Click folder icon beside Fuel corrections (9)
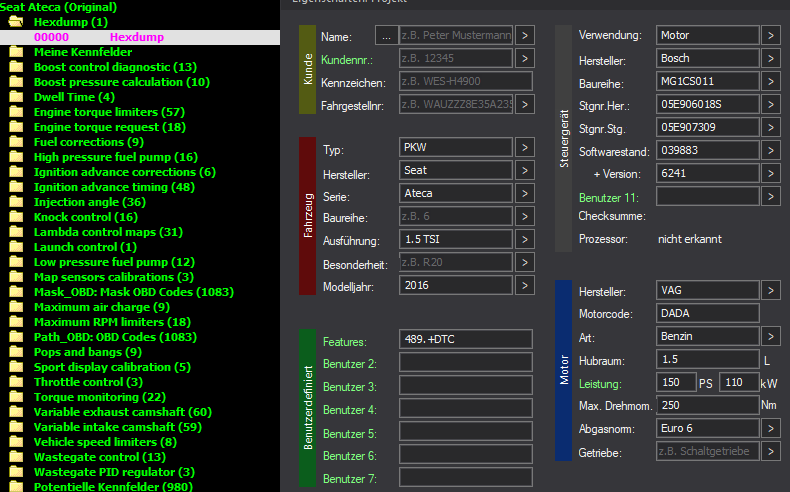The image size is (790, 492). click(16, 142)
